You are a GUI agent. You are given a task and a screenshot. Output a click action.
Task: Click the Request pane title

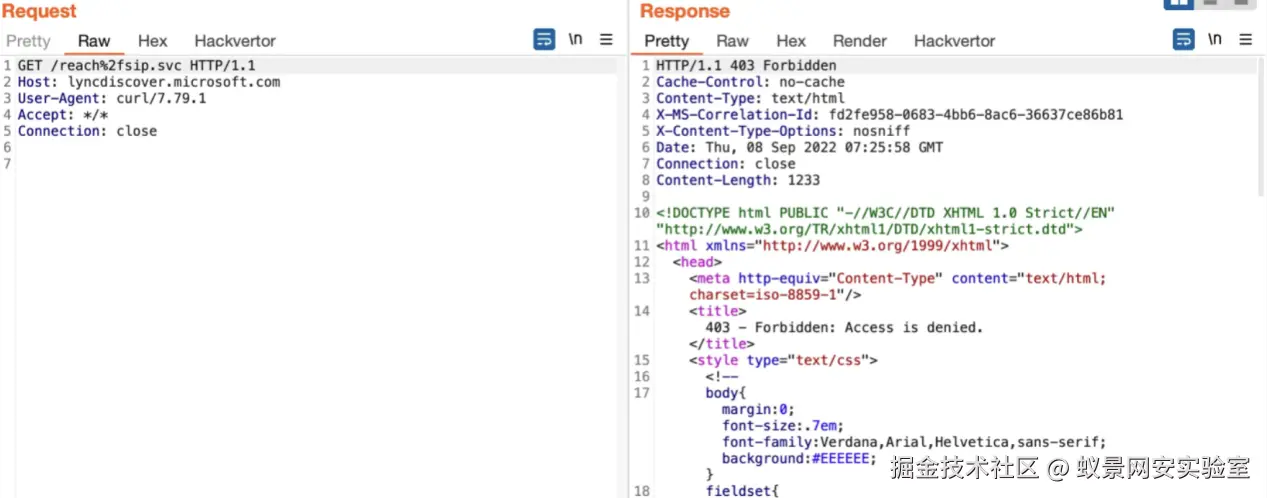coord(39,11)
